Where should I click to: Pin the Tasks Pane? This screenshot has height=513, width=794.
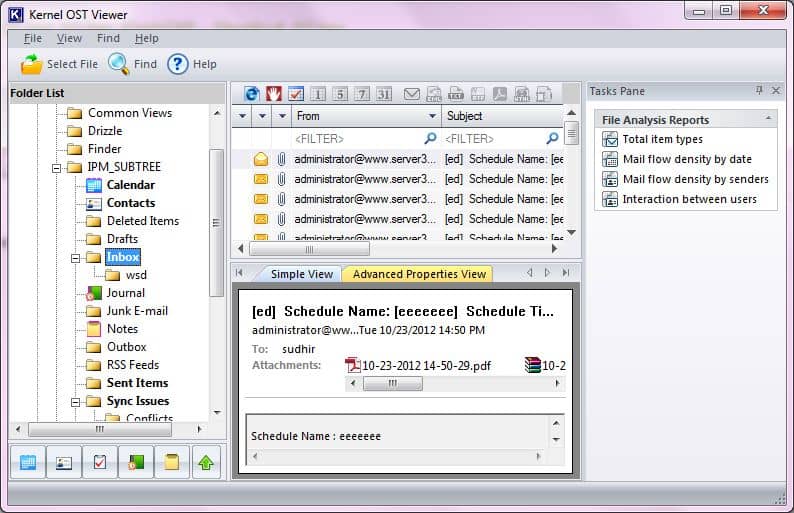[759, 90]
